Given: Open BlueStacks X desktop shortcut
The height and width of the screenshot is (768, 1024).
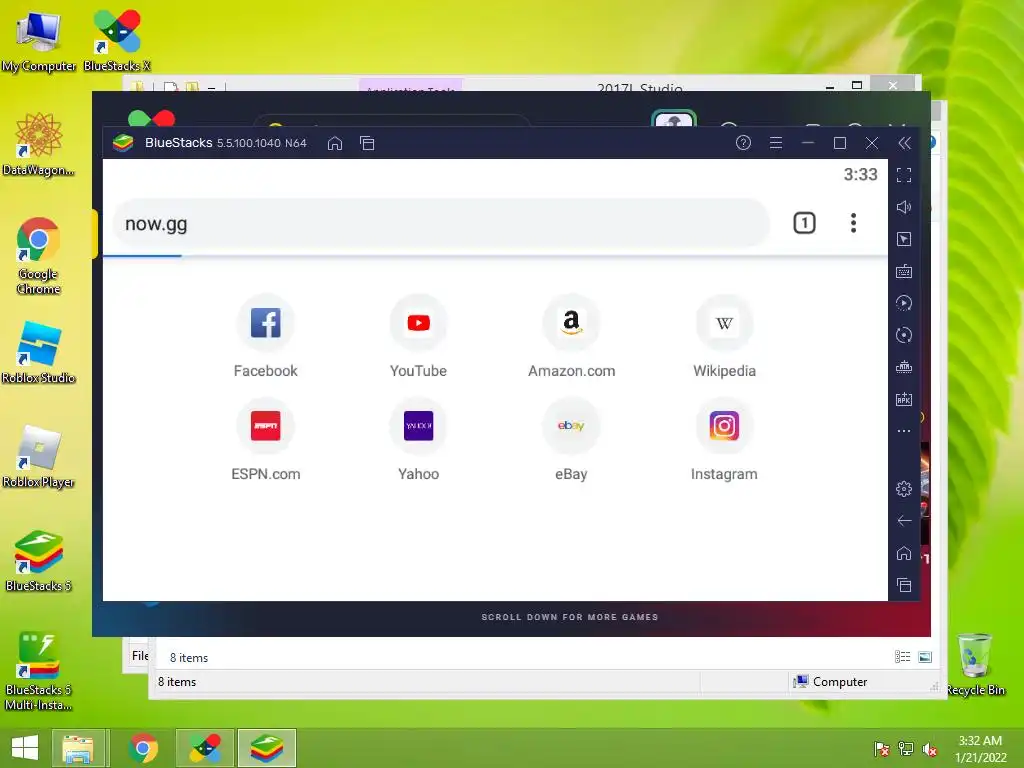Looking at the screenshot, I should click(117, 40).
